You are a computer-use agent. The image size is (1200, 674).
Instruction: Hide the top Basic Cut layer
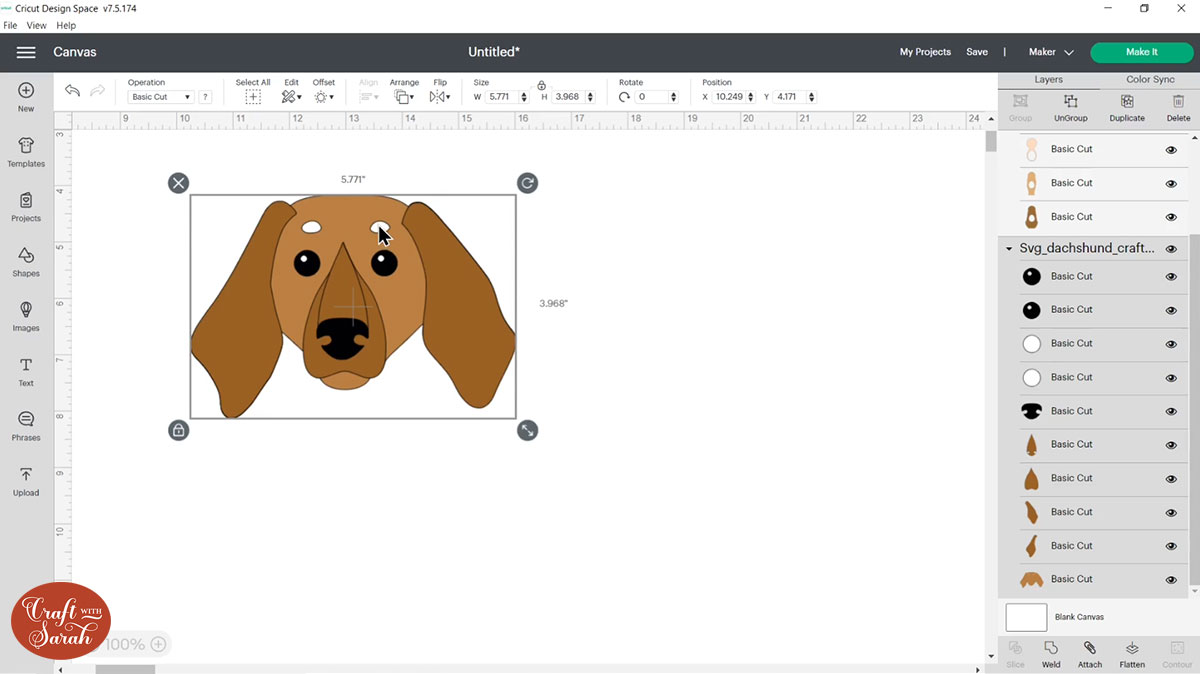[1170, 149]
